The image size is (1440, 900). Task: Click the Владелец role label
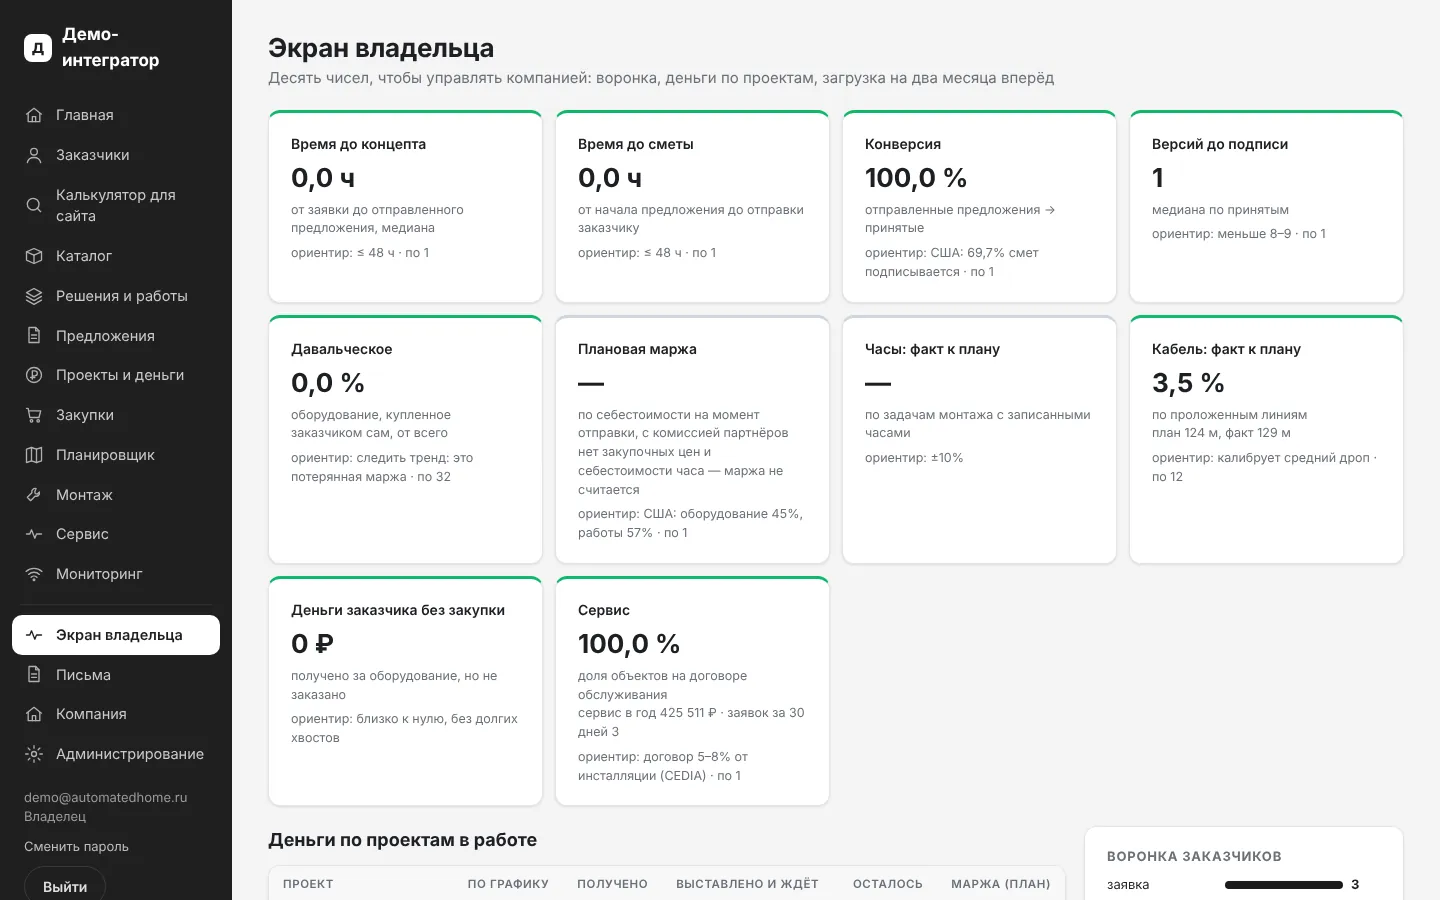(x=55, y=817)
